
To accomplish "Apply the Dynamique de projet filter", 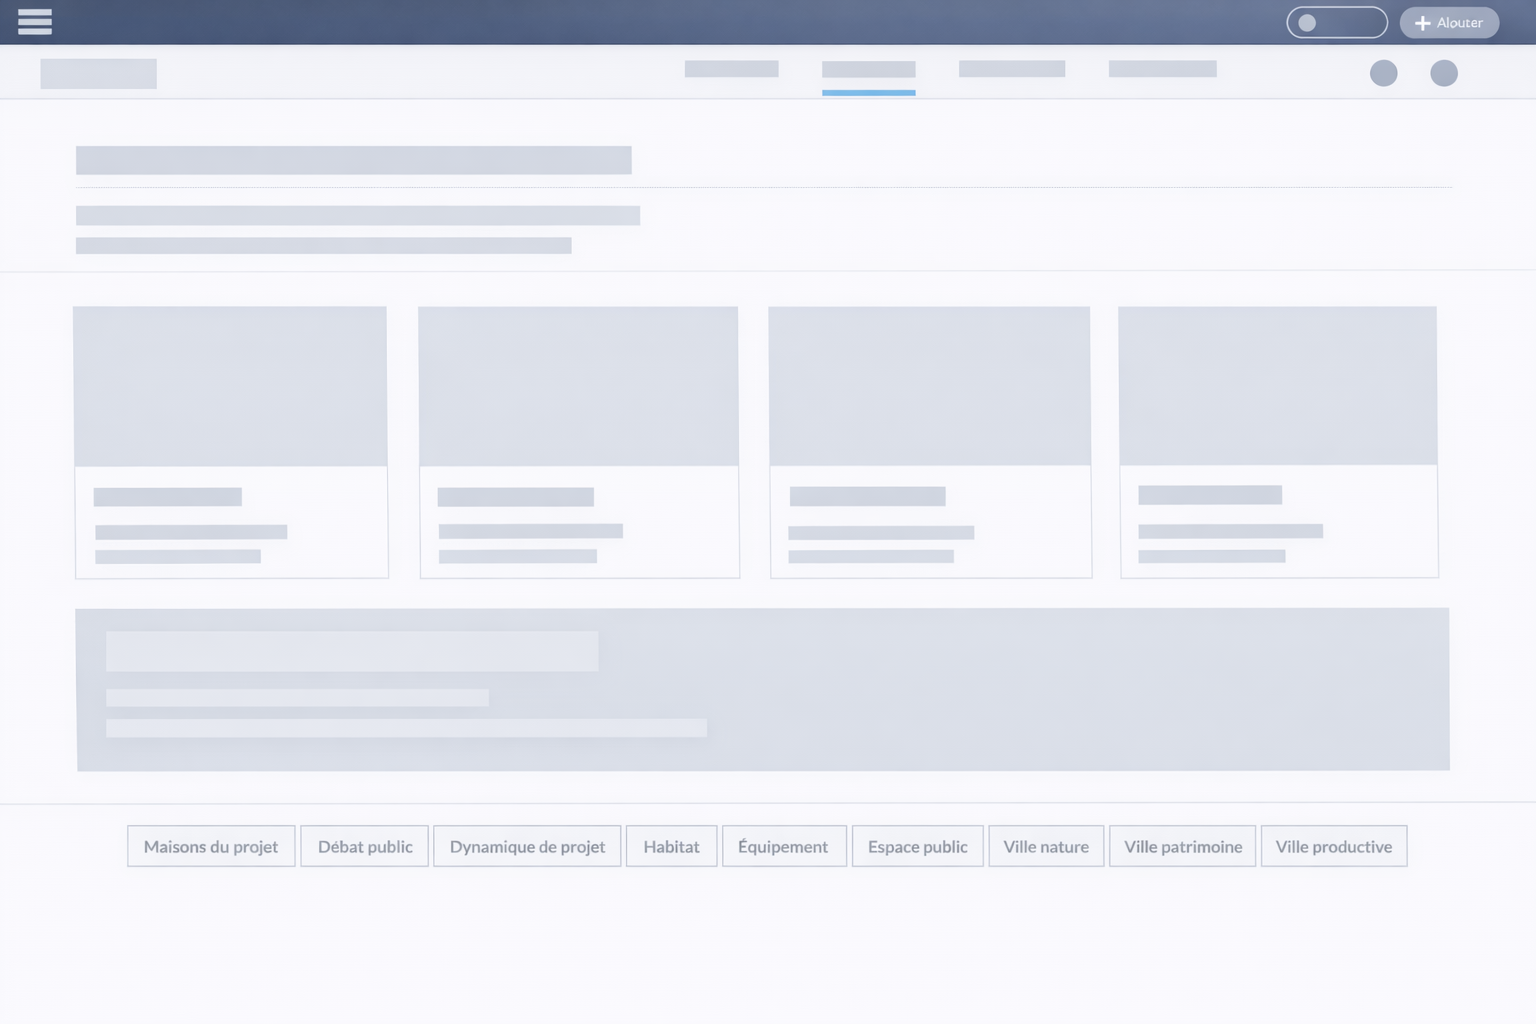I will pyautogui.click(x=527, y=846).
